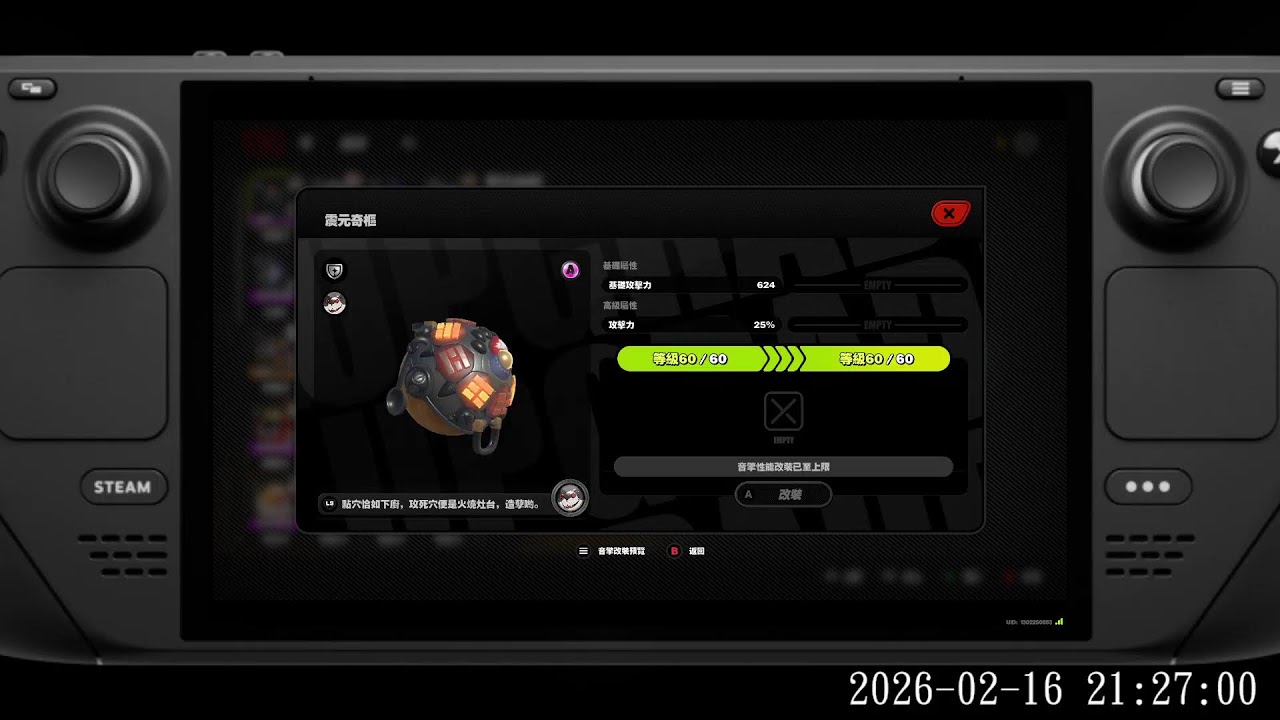Open 音擎改裝預覽 preview menu icon

point(584,551)
